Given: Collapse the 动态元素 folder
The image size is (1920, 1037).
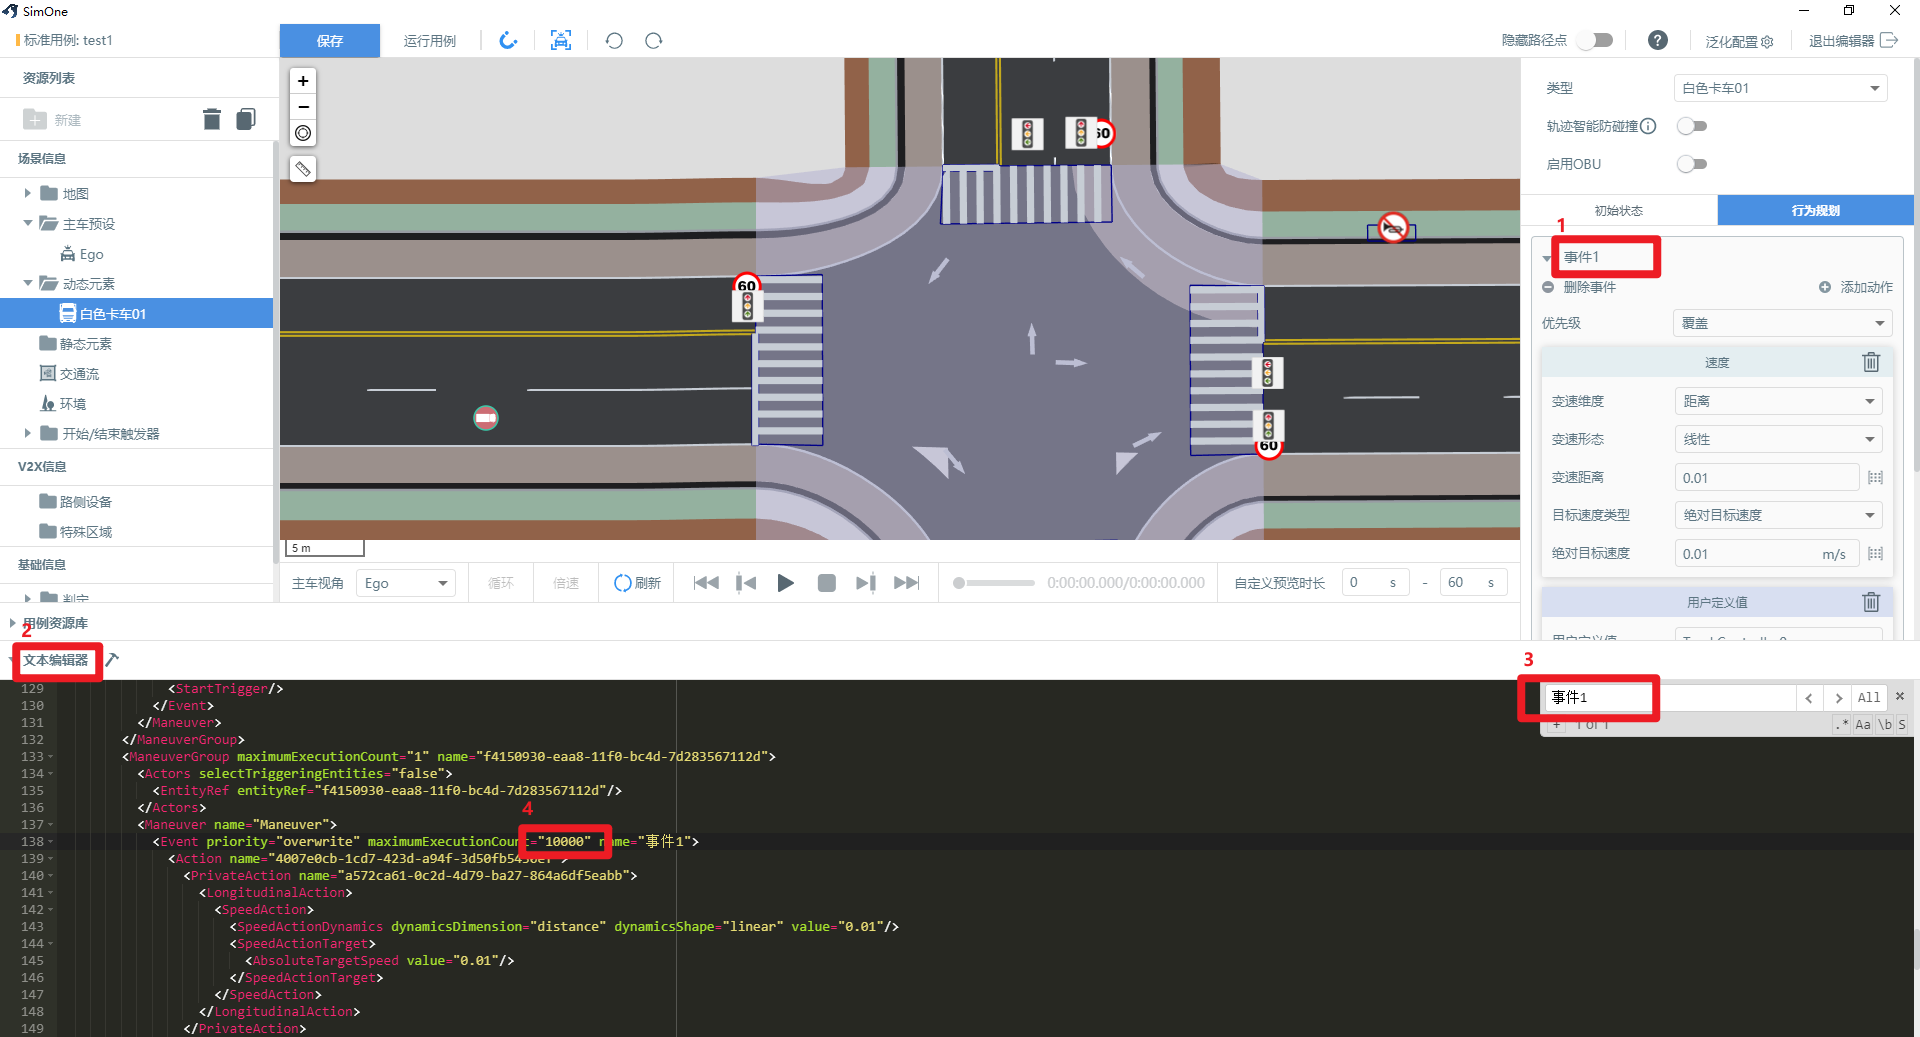Looking at the screenshot, I should point(28,283).
